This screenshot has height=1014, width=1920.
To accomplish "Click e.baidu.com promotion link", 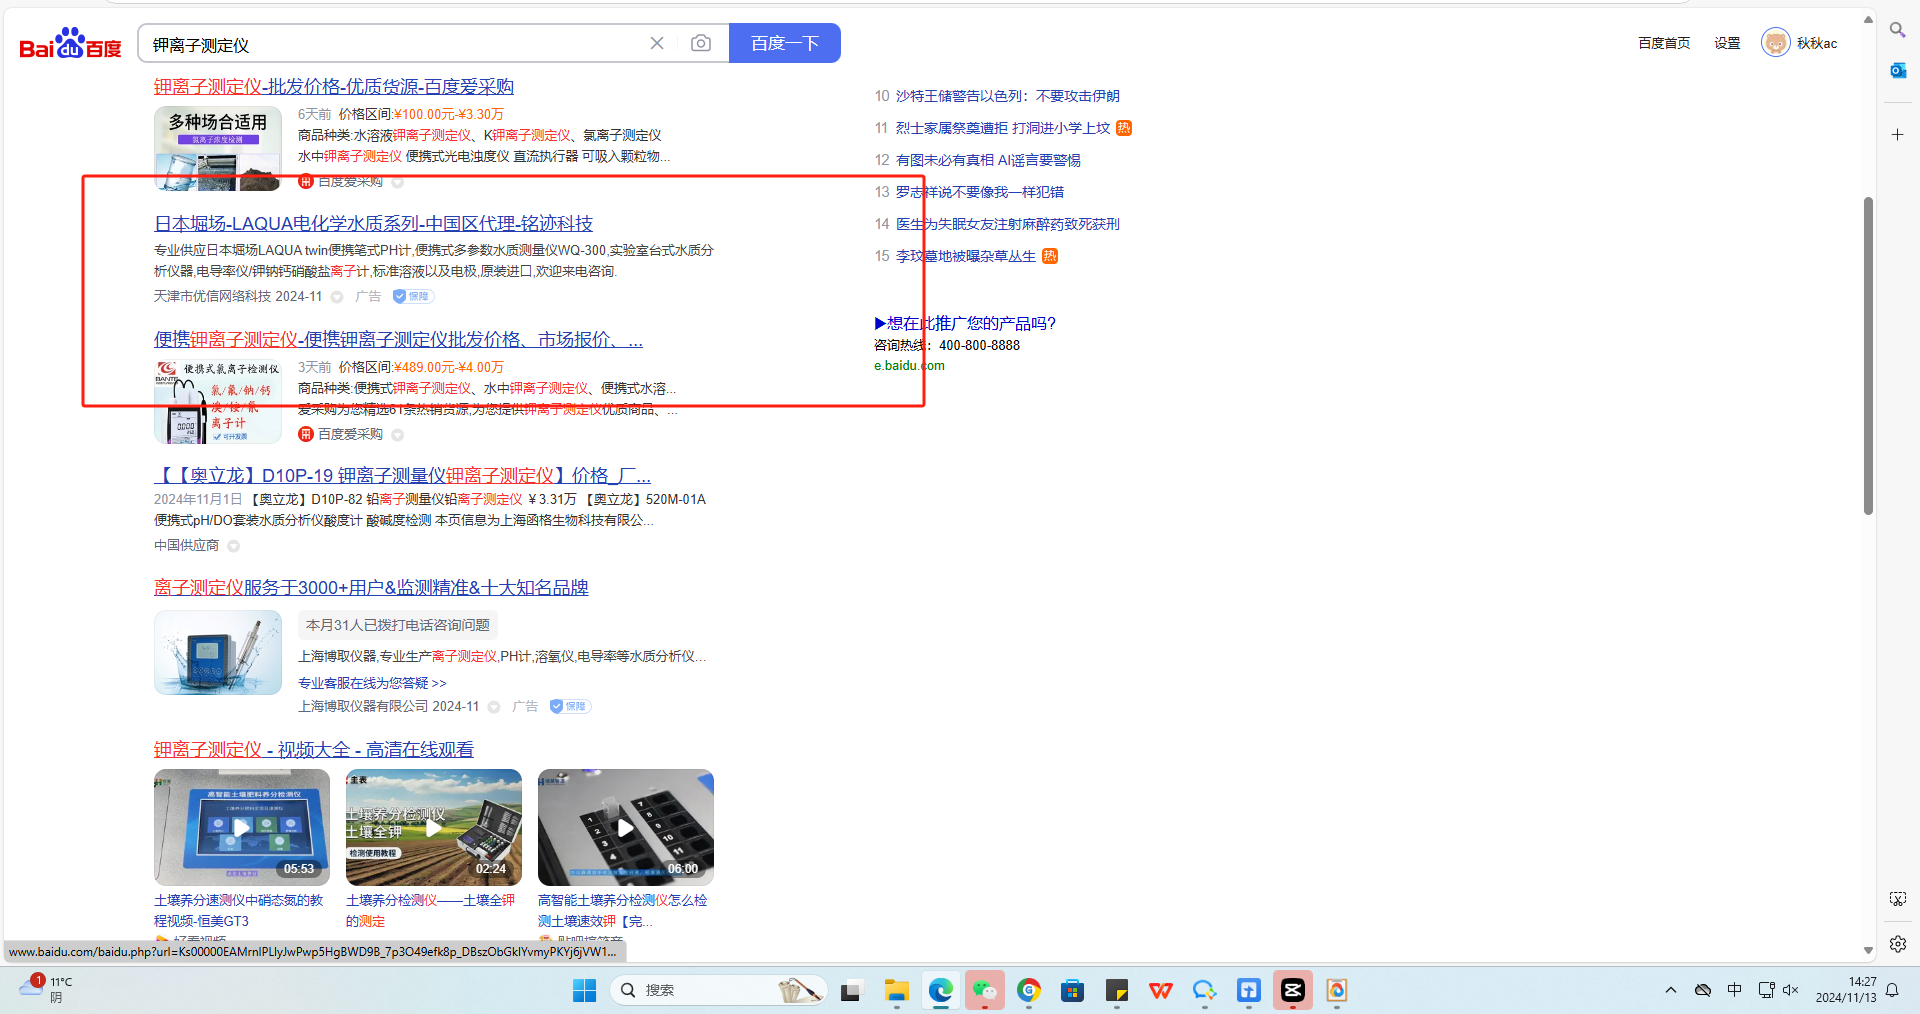I will pos(909,365).
